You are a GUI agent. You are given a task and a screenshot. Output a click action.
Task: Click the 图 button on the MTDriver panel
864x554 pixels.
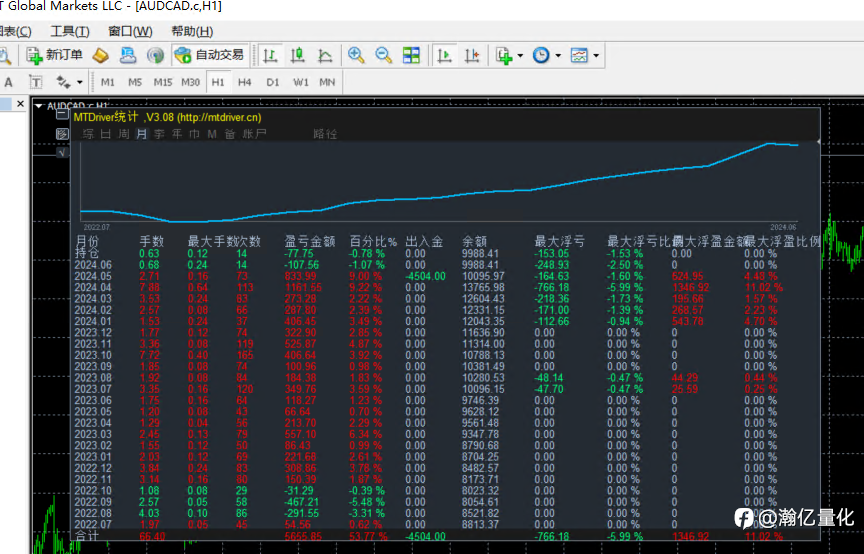click(62, 134)
